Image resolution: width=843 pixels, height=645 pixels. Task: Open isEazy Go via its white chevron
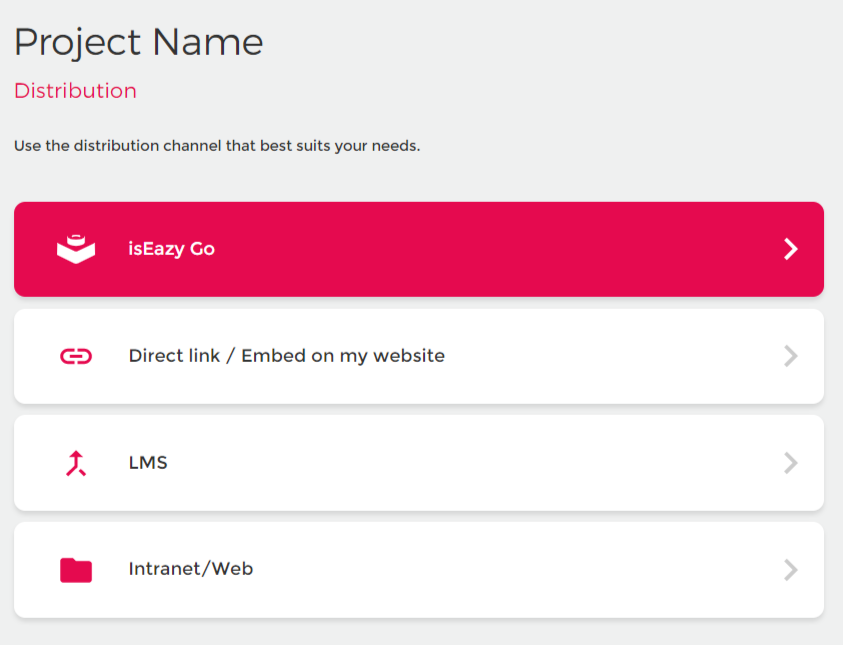(x=791, y=249)
